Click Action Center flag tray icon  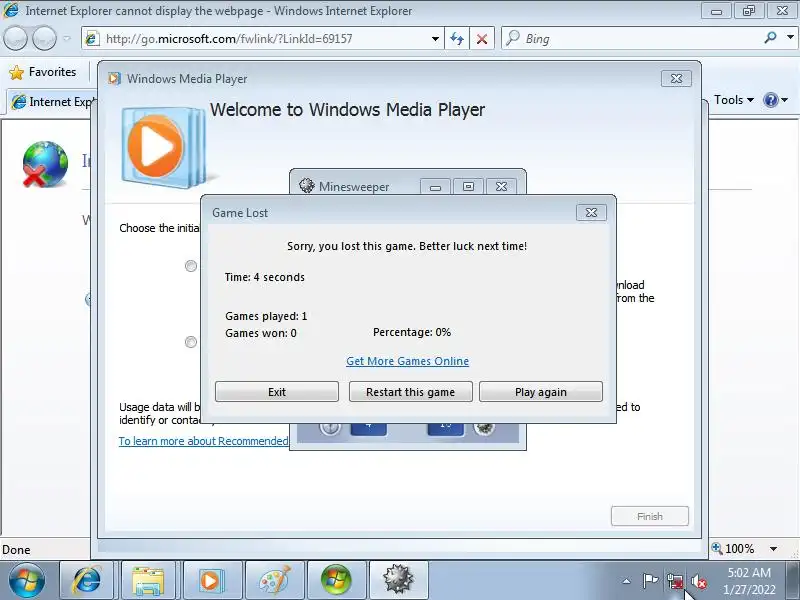[x=650, y=581]
